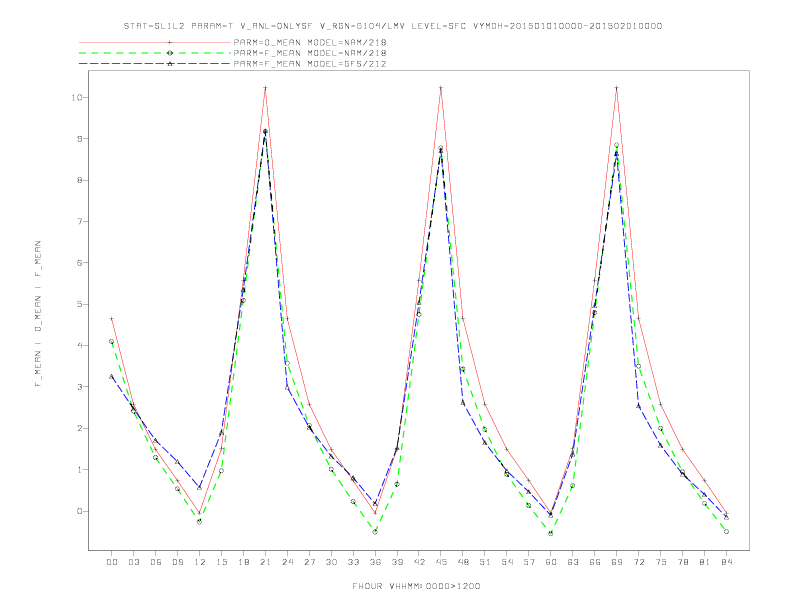Viewport: 792px width, 612px height.
Task: Click the green circle data point at hour 36
Action: [x=375, y=532]
